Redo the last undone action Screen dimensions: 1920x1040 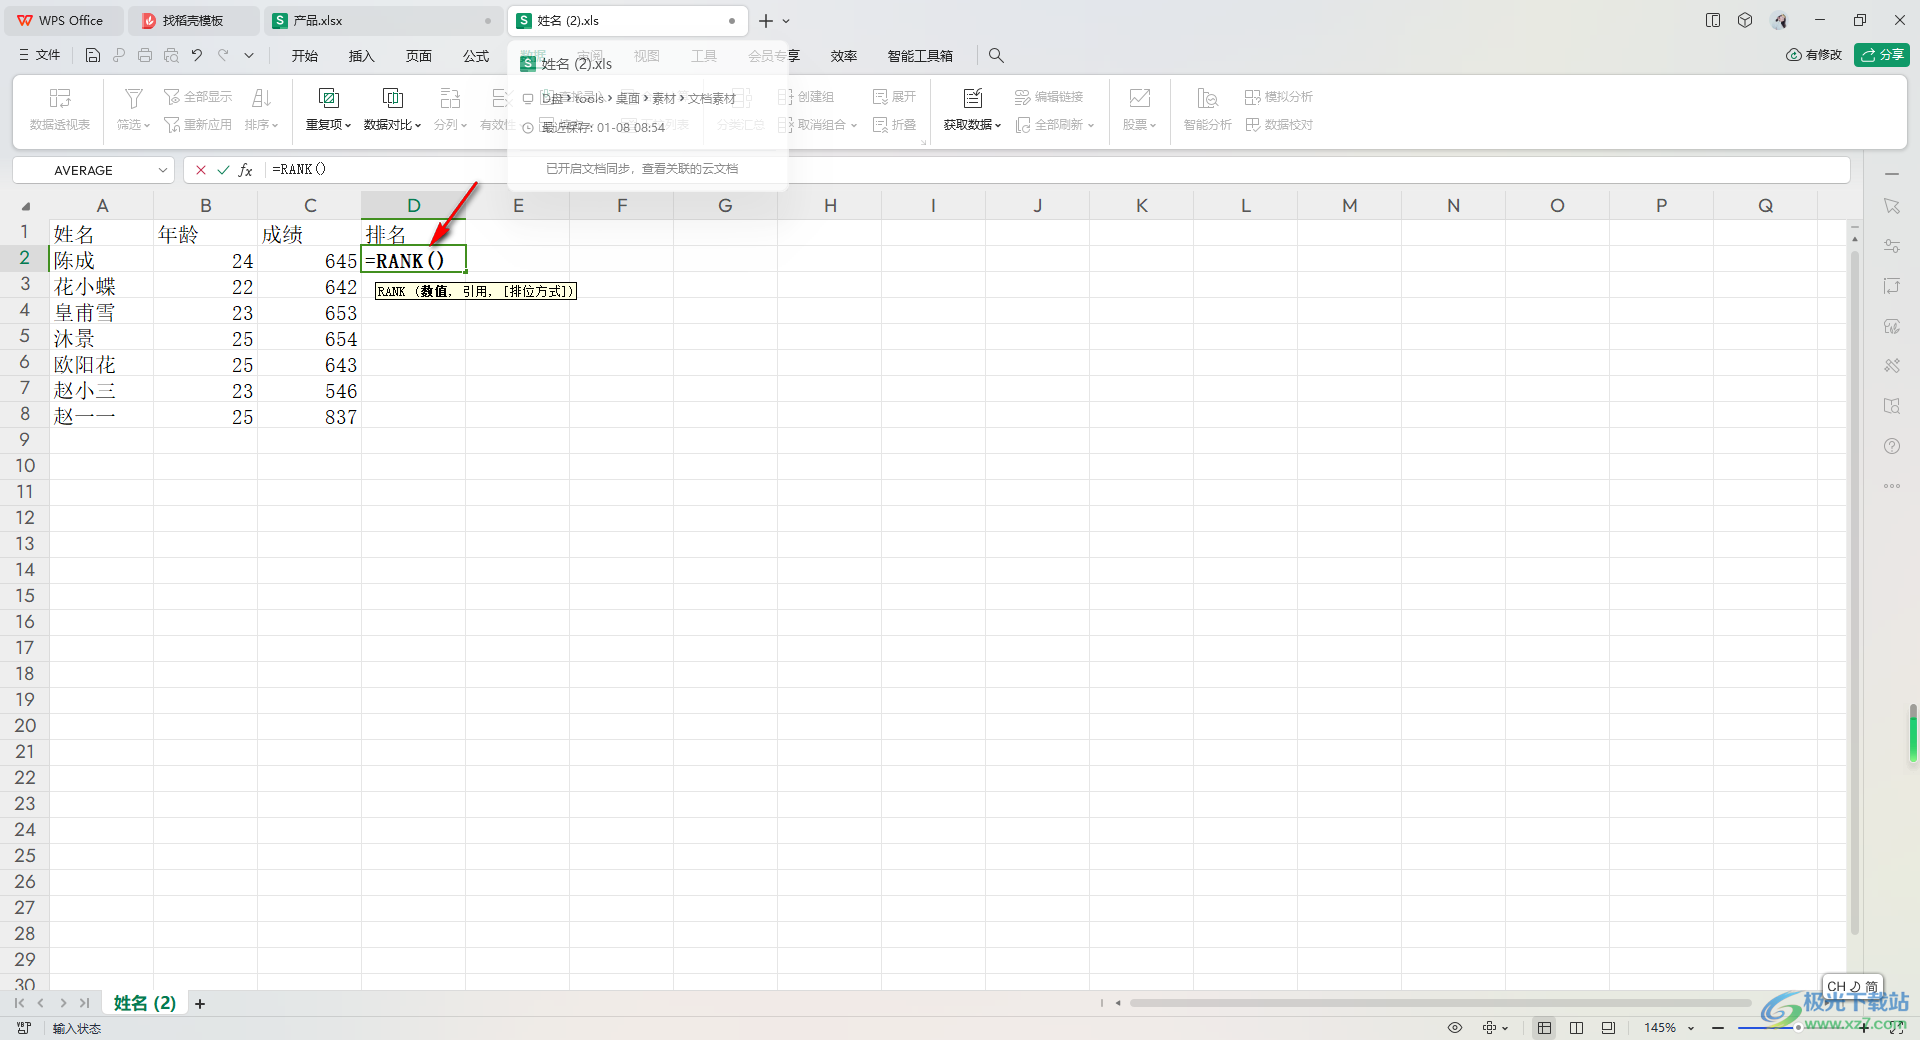pyautogui.click(x=223, y=56)
